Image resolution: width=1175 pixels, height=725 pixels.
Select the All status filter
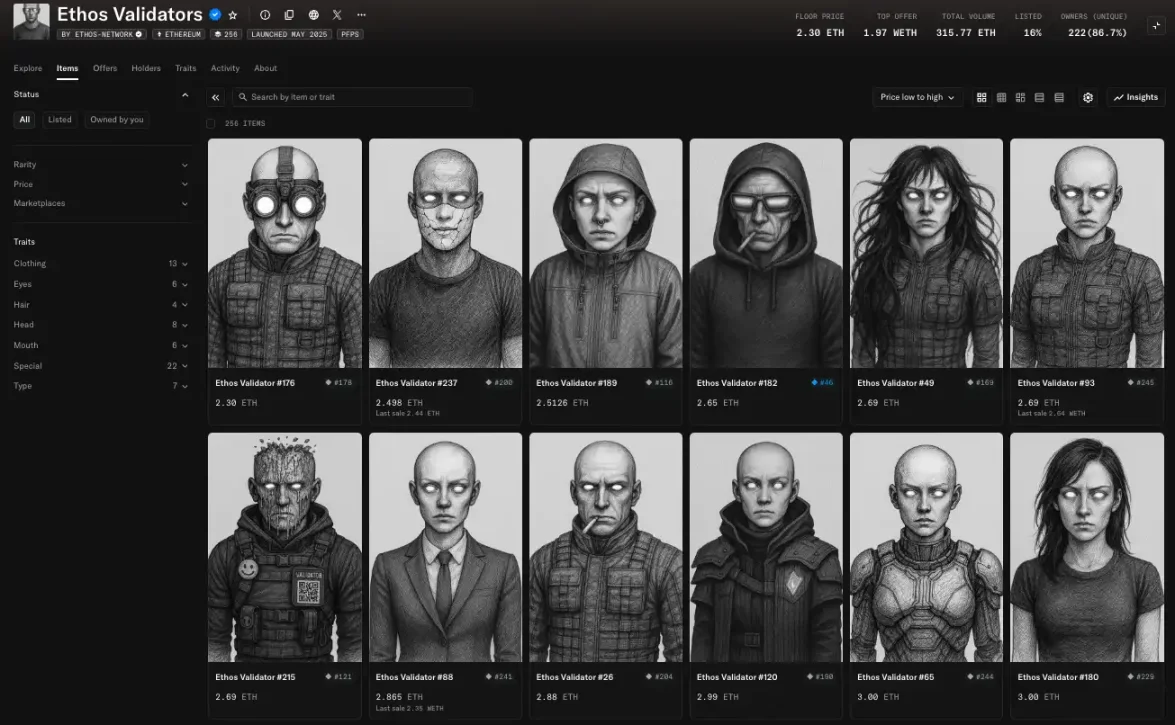(25, 120)
